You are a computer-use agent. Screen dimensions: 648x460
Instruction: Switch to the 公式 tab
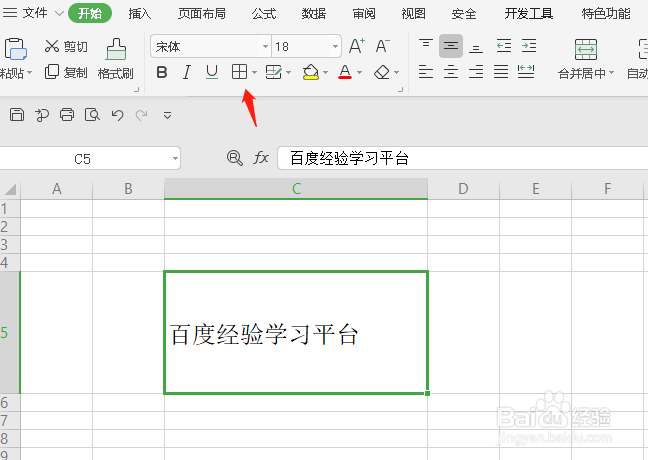pos(264,14)
